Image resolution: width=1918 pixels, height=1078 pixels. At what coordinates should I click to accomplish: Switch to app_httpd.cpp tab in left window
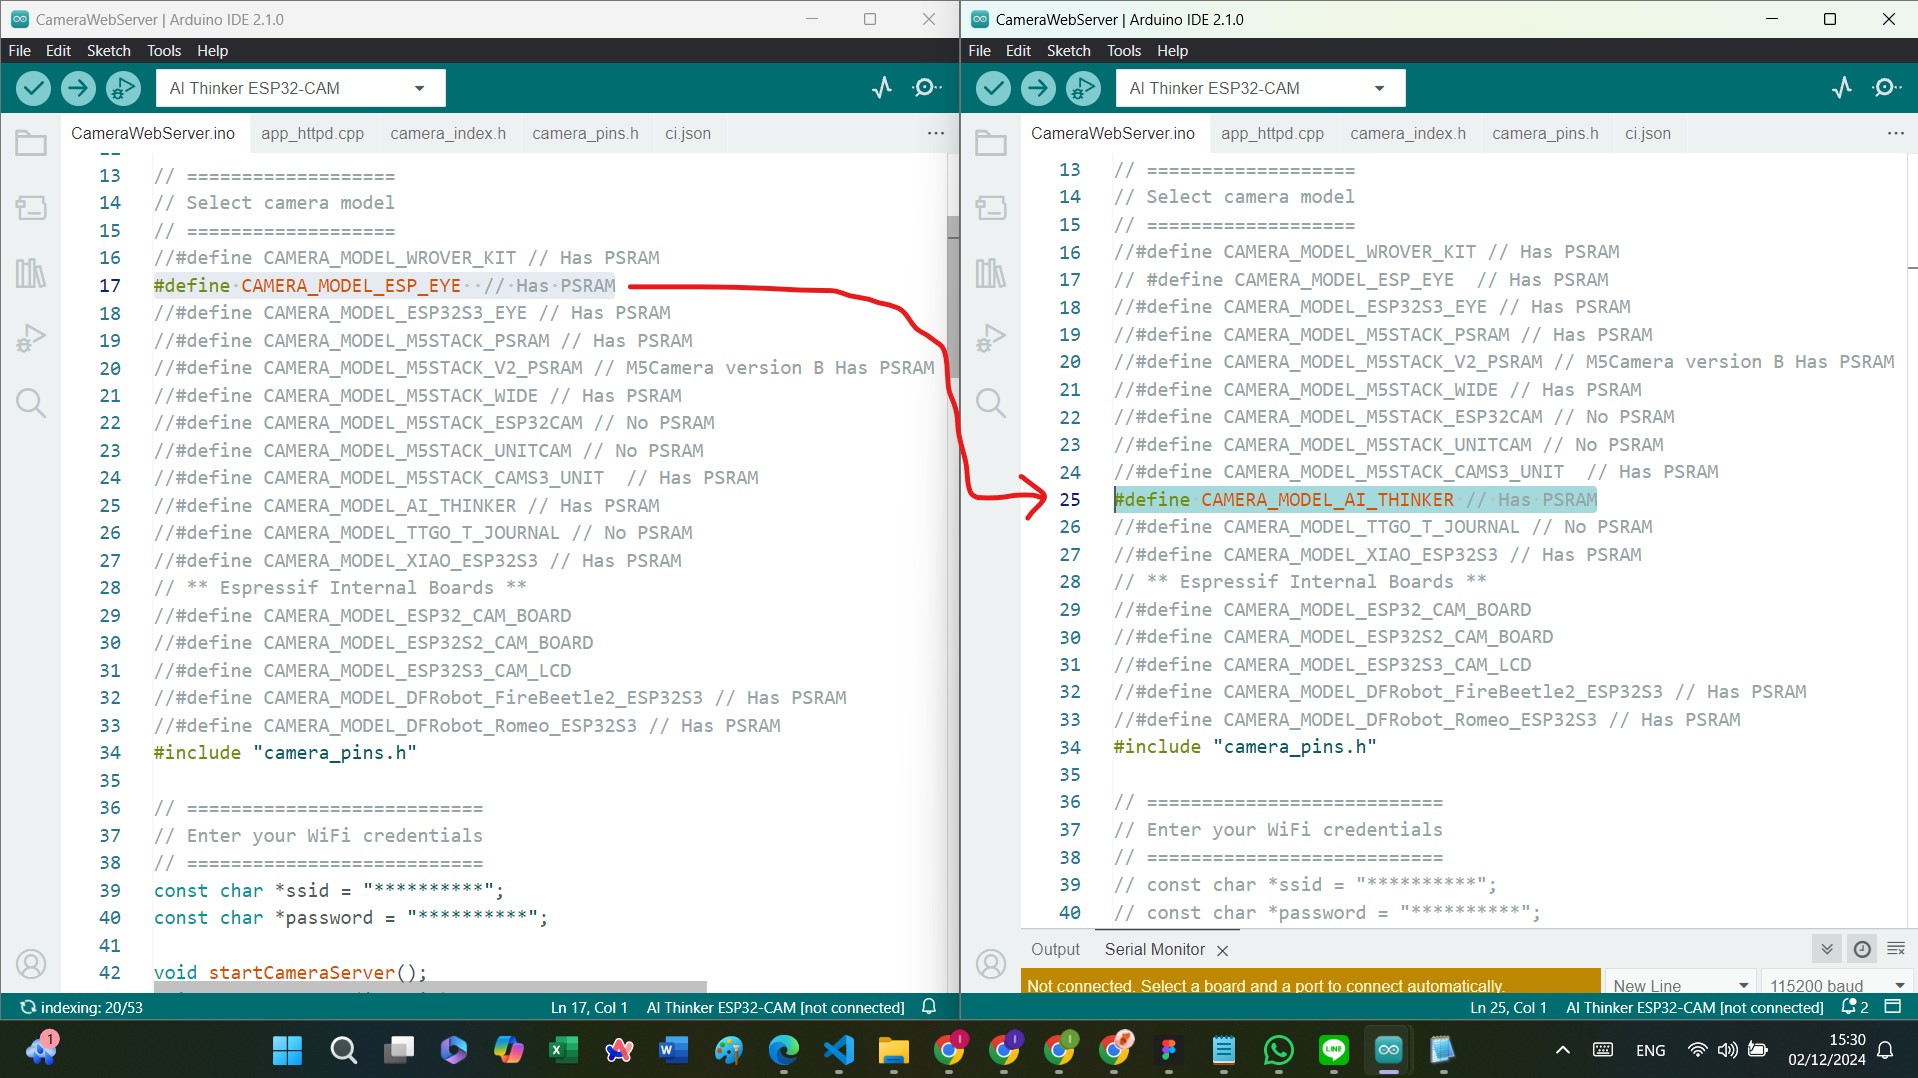(x=313, y=133)
